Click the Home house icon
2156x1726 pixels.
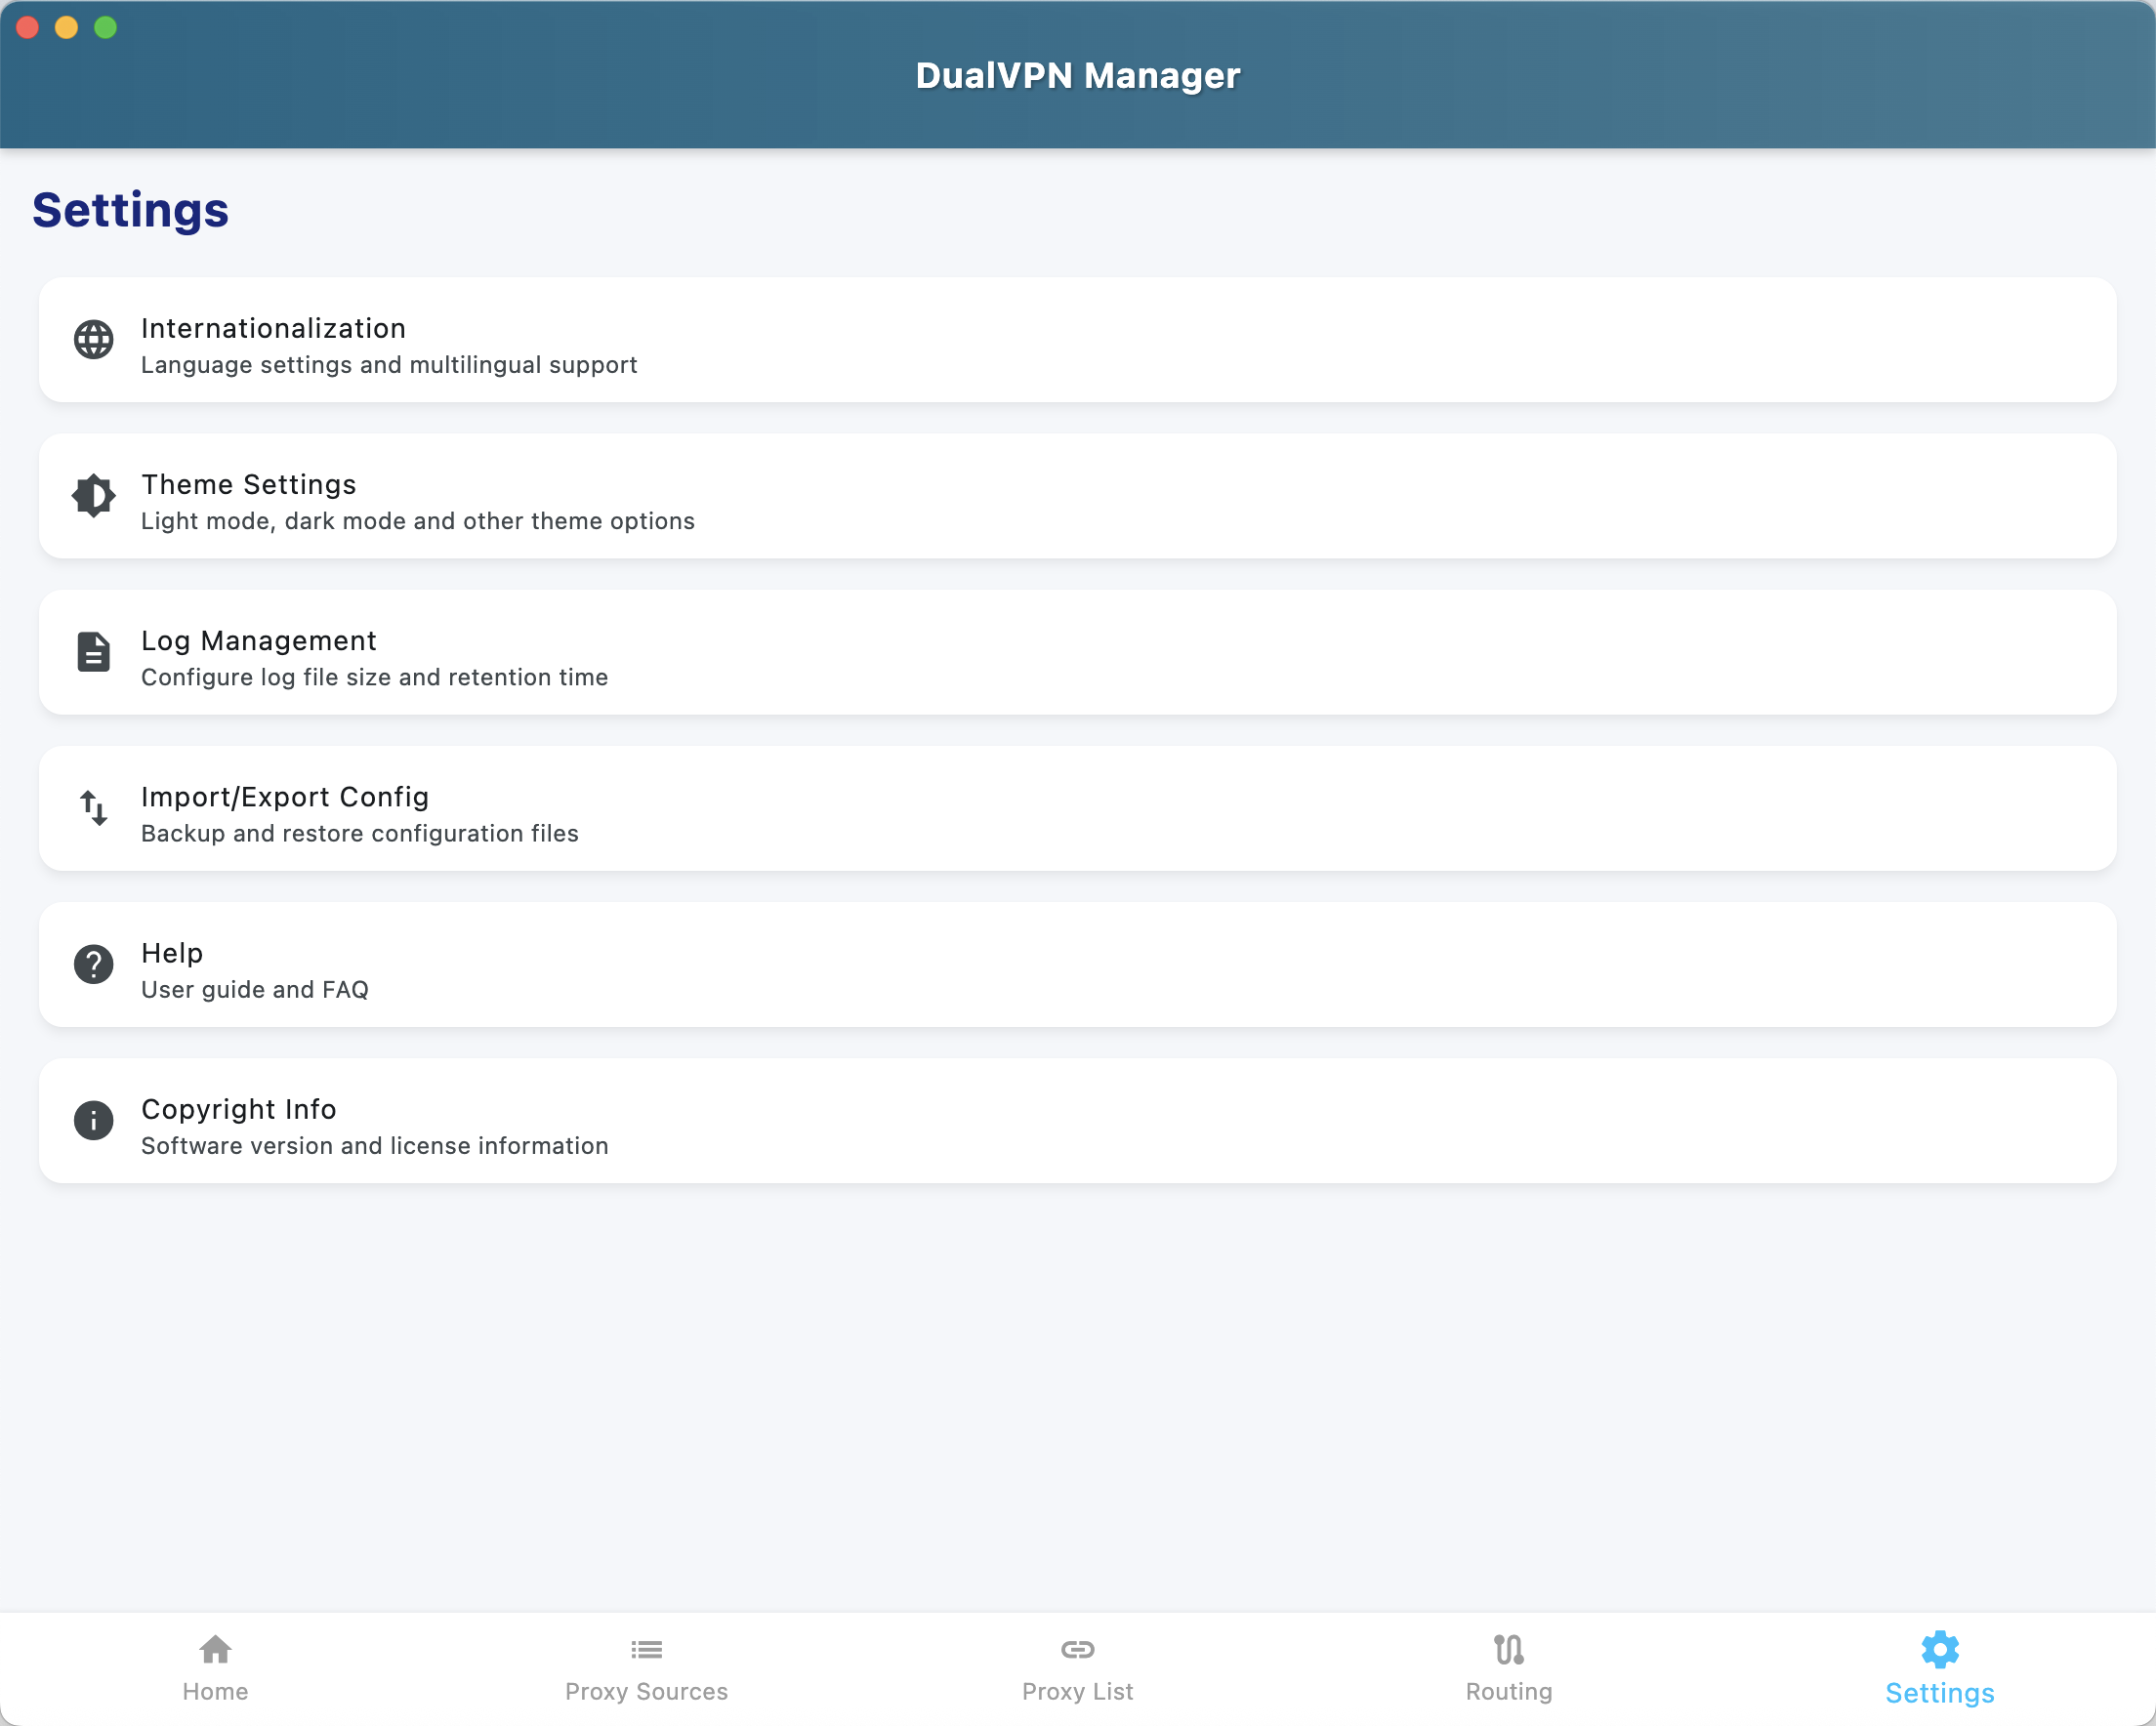215,1649
